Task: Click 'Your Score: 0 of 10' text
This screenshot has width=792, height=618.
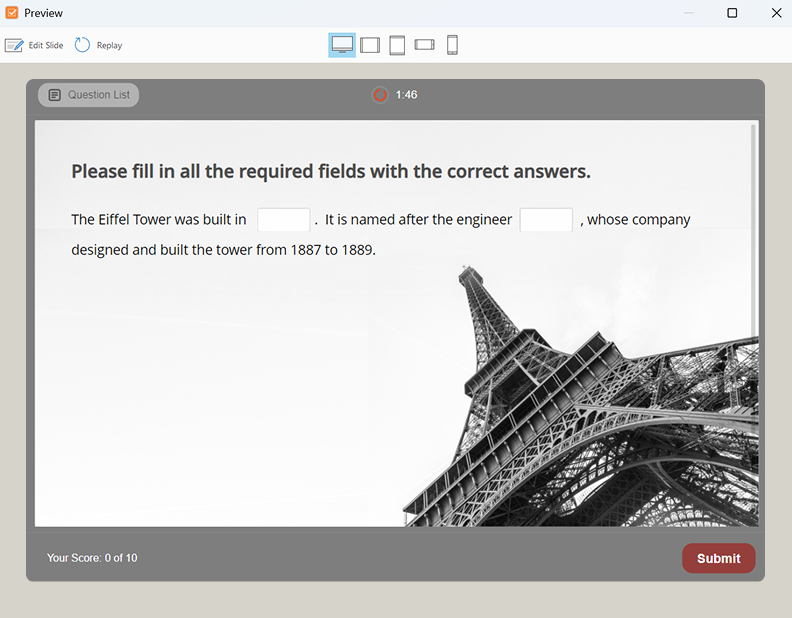Action: (x=92, y=558)
